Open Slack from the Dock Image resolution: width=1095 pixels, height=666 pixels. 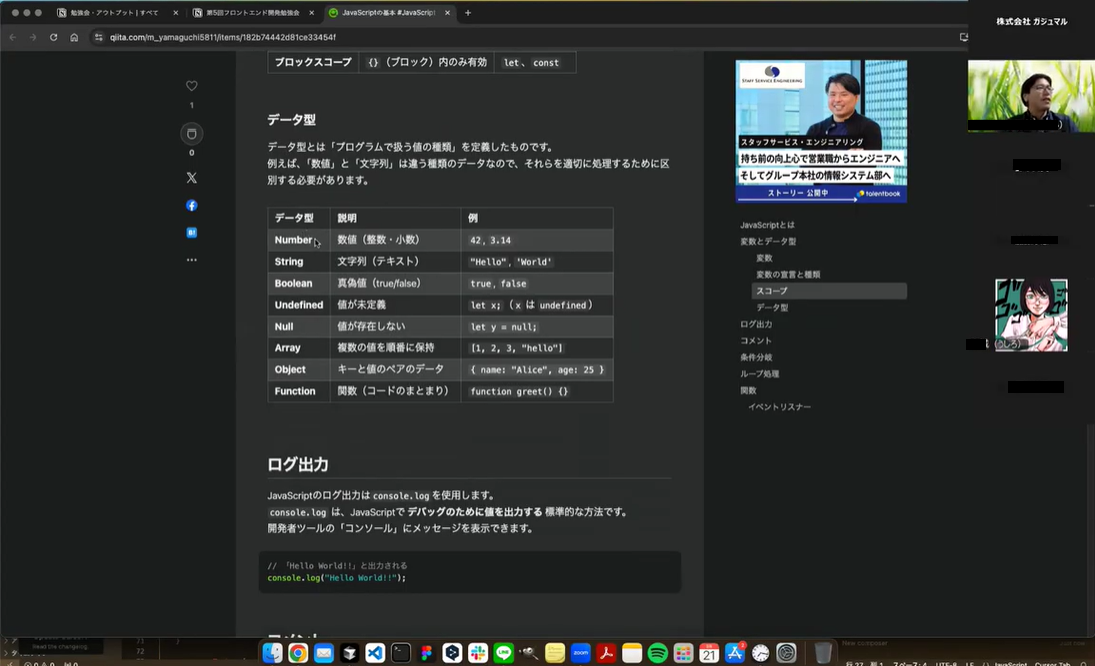click(478, 653)
